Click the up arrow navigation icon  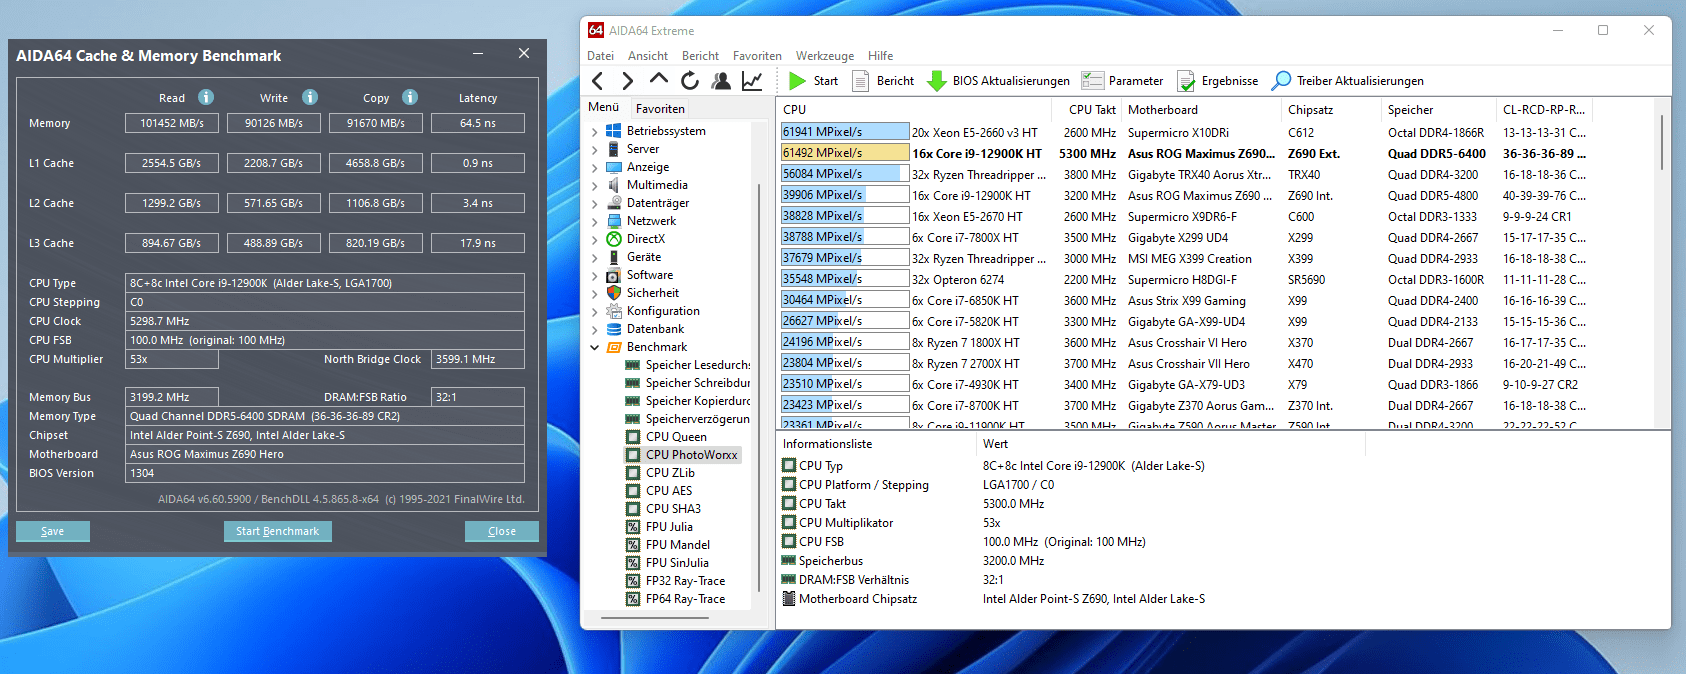tap(658, 79)
